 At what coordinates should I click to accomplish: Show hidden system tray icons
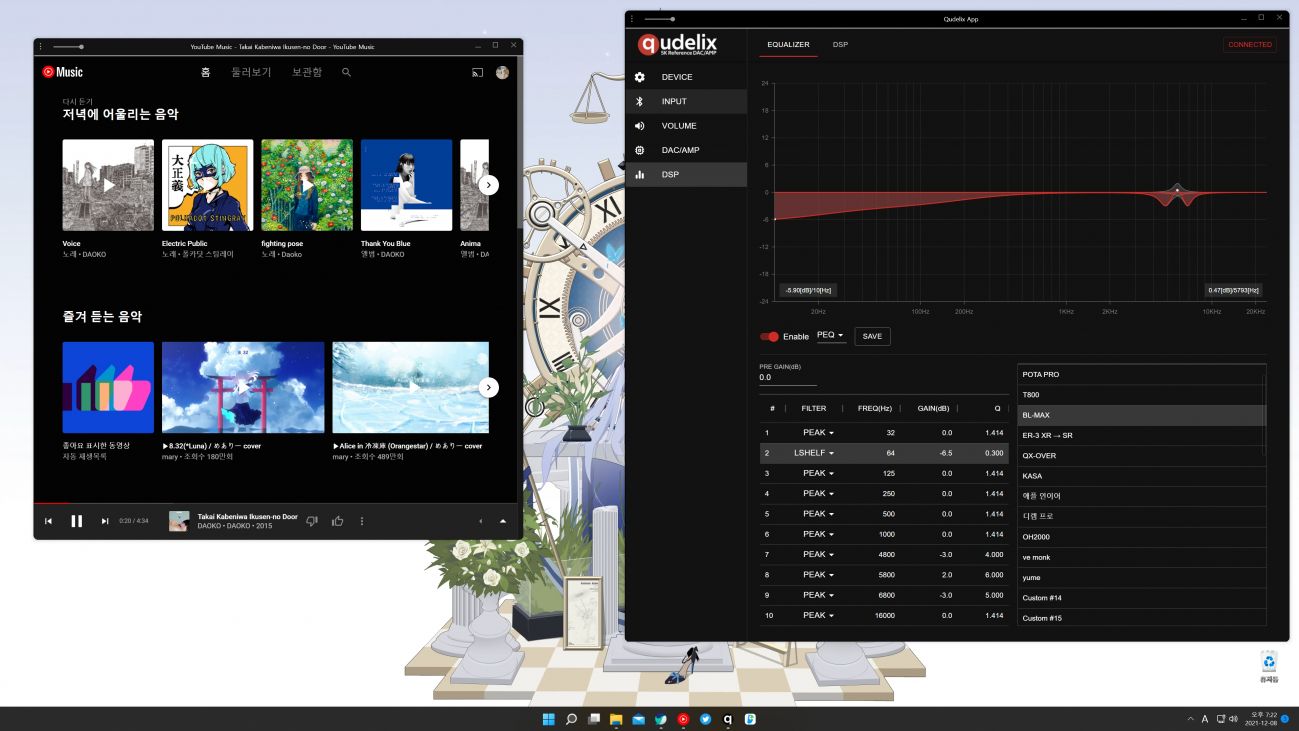point(1190,718)
